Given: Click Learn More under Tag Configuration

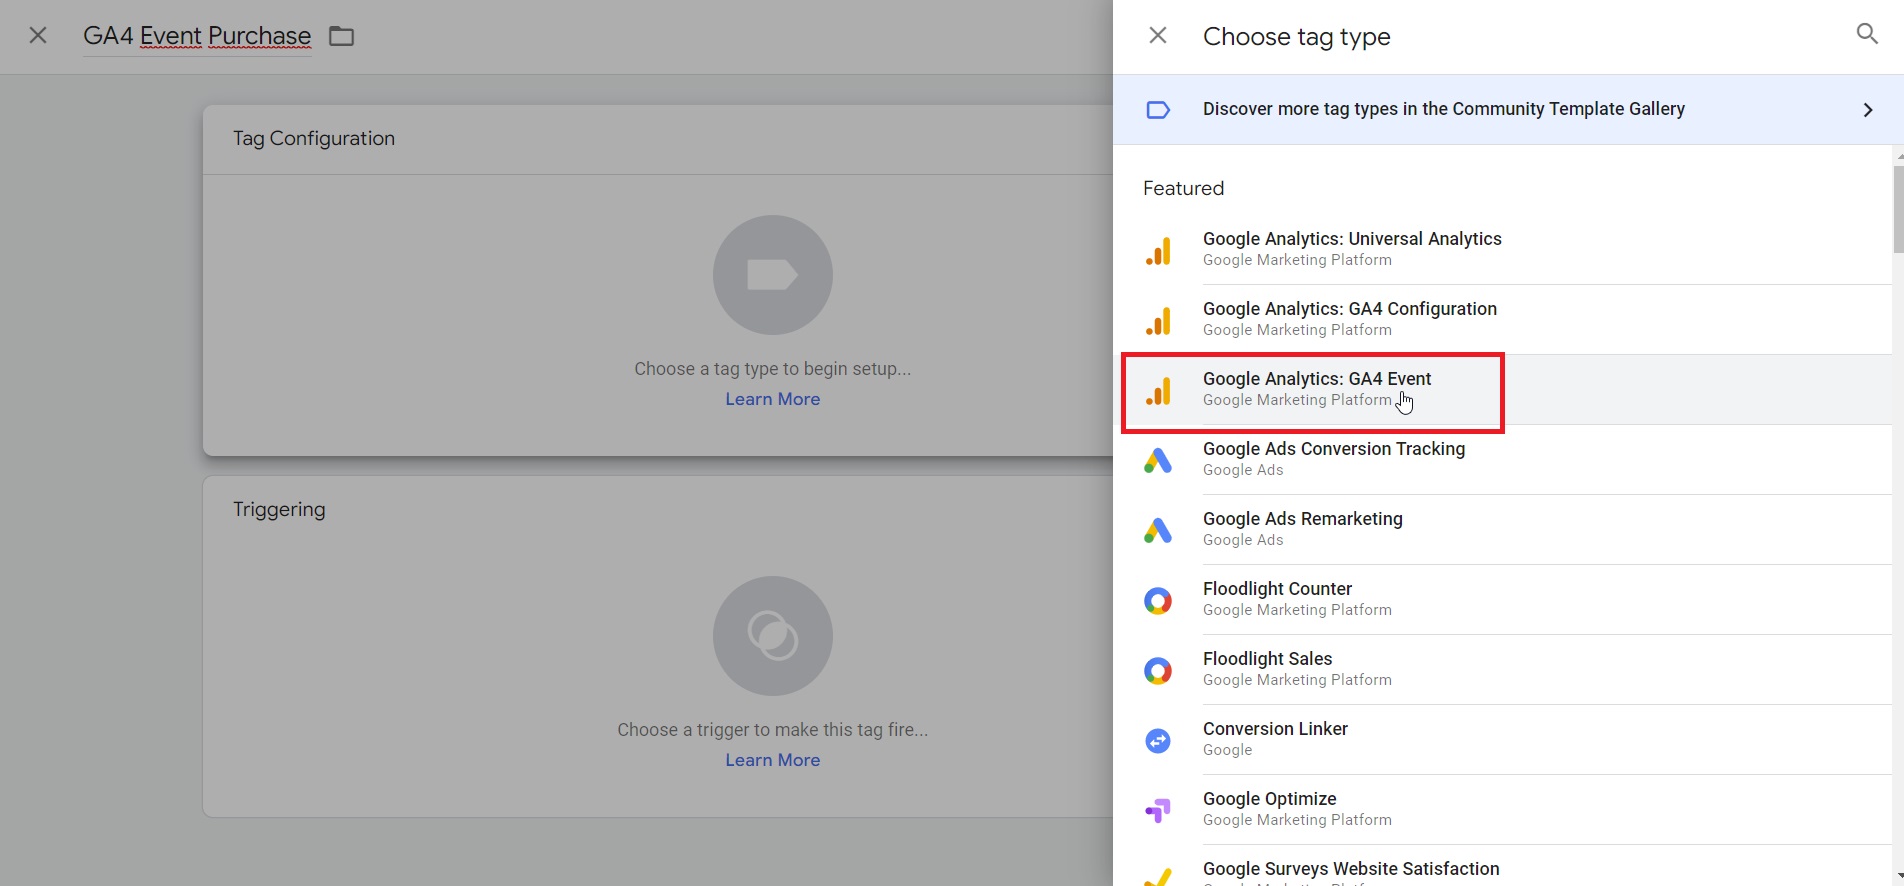Looking at the screenshot, I should click(773, 399).
